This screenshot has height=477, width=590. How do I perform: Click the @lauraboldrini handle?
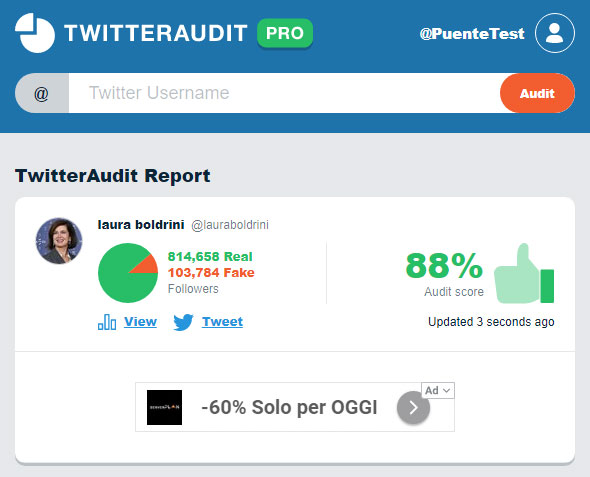pyautogui.click(x=230, y=225)
